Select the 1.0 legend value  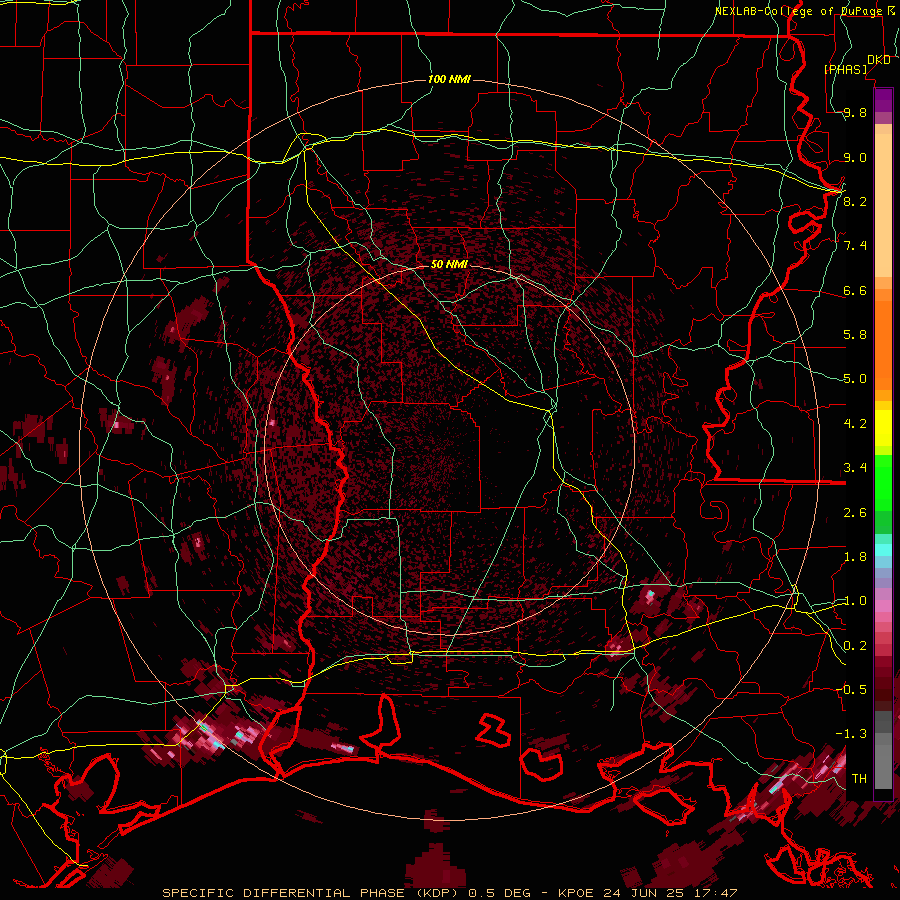pyautogui.click(x=855, y=601)
